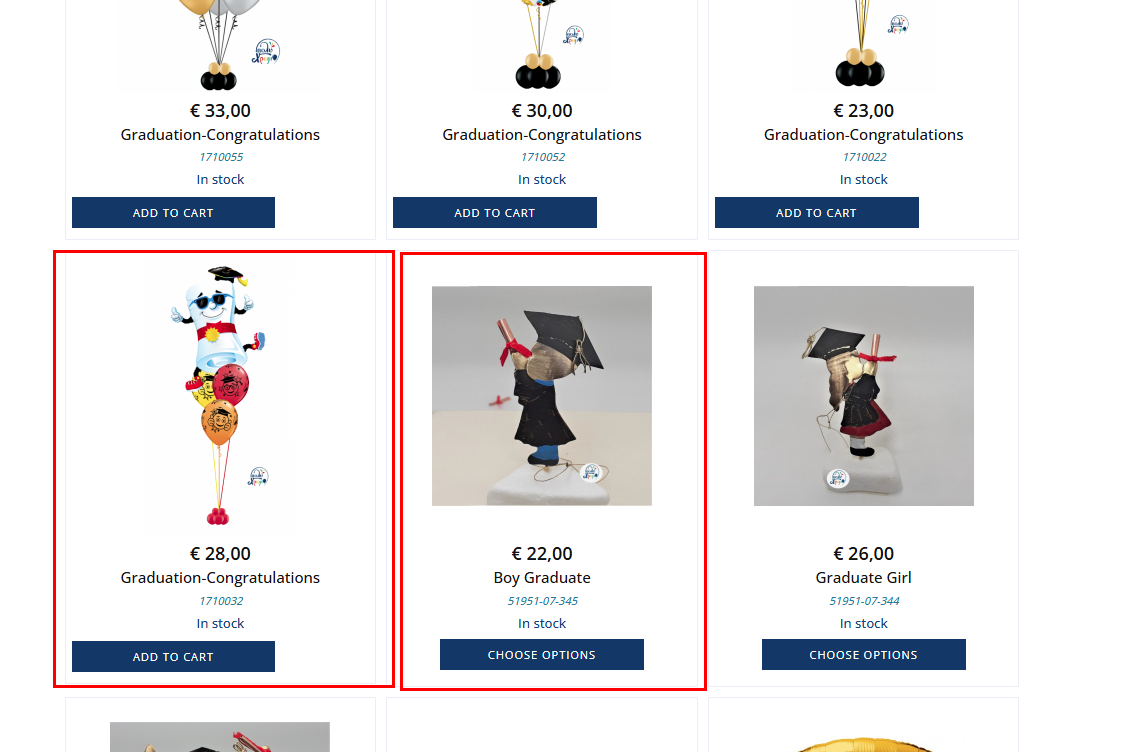Viewport: 1123px width, 752px height.
Task: Open the Graduate Girl title link
Action: click(864, 577)
